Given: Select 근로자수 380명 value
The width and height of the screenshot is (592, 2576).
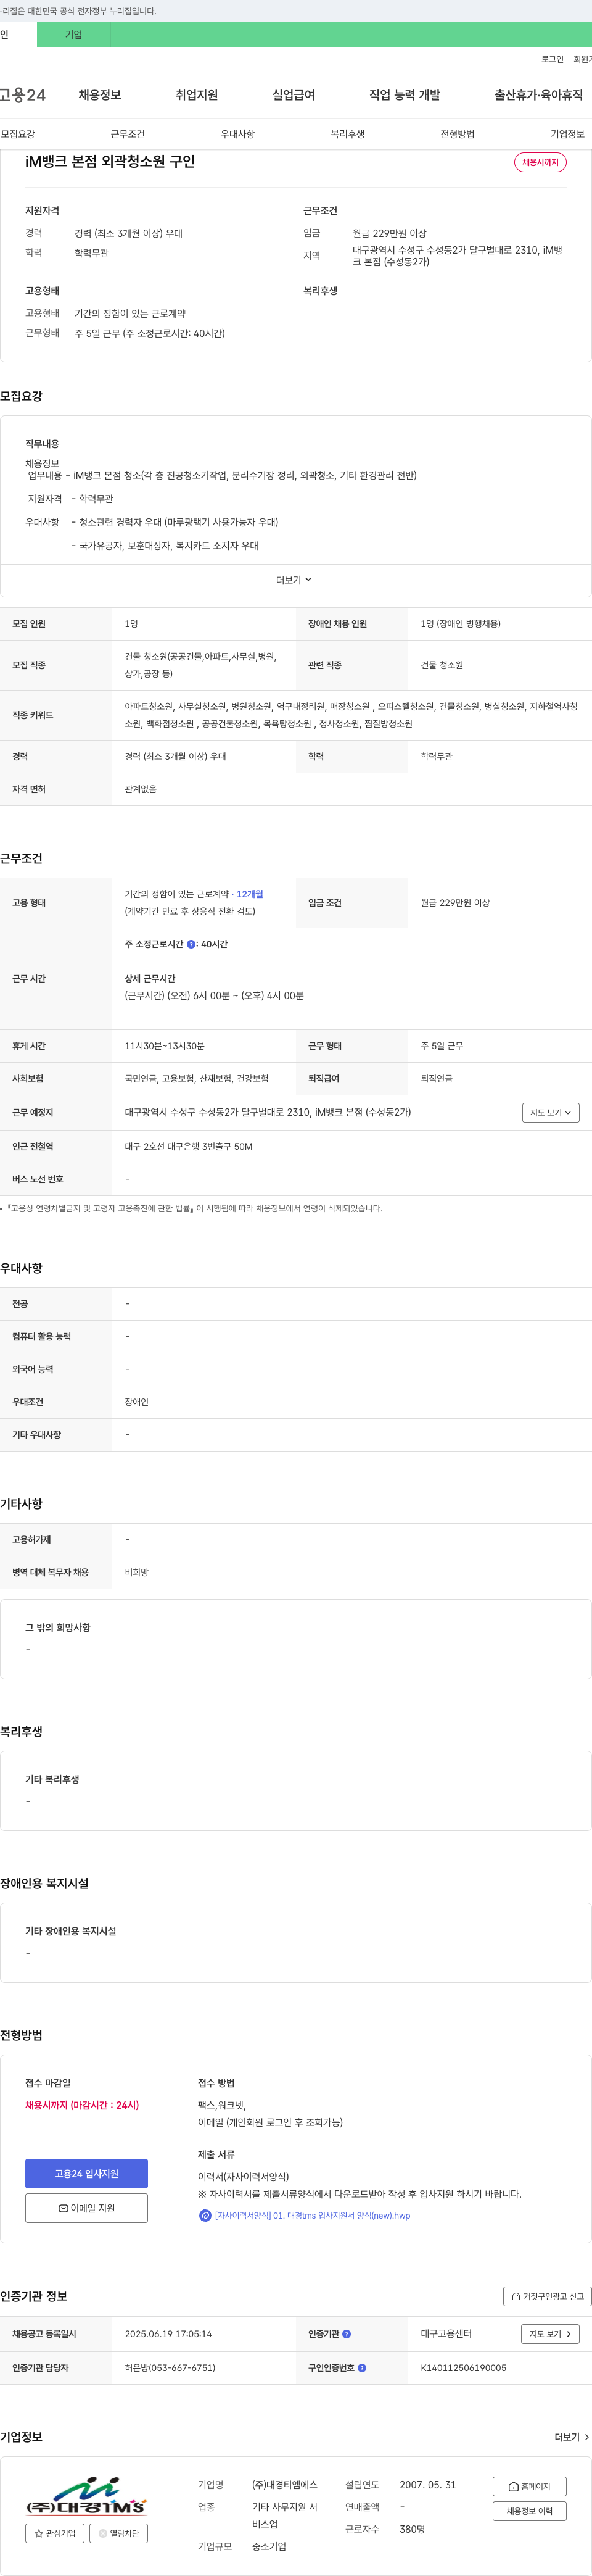Looking at the screenshot, I should [412, 2529].
